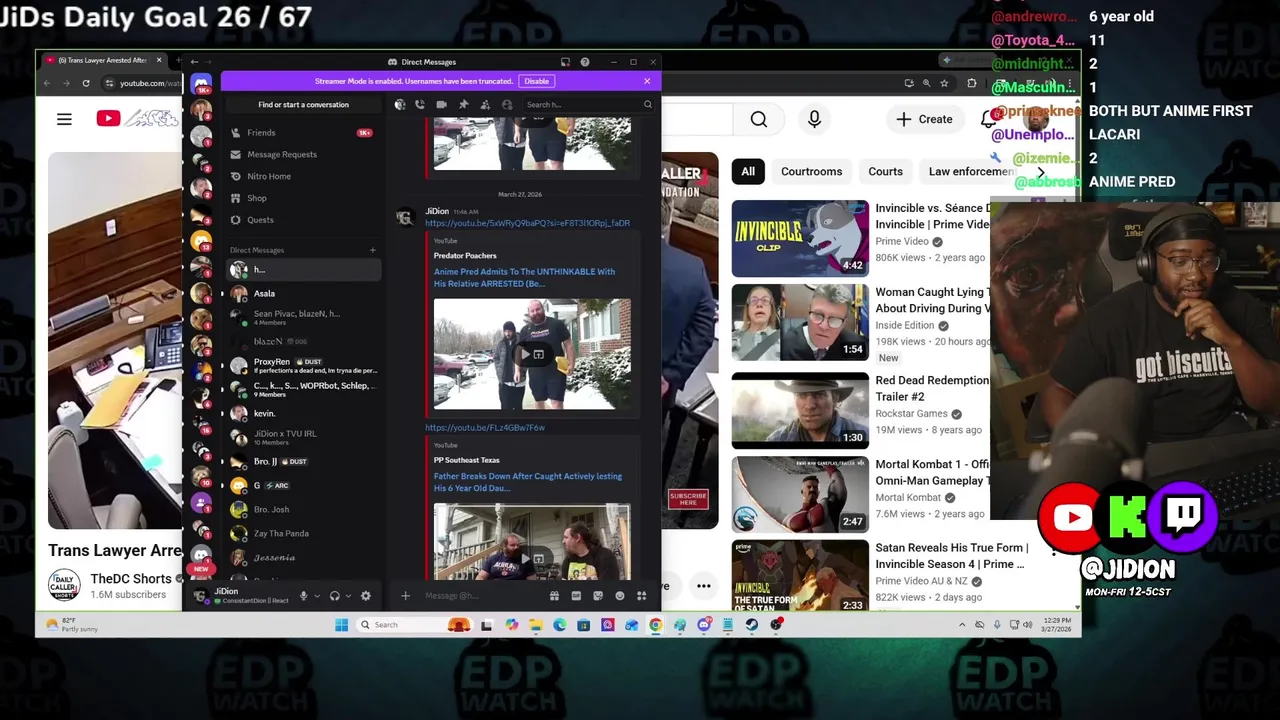Attach file with plus icon in message bar
Viewport: 1280px width, 720px height.
pos(405,596)
